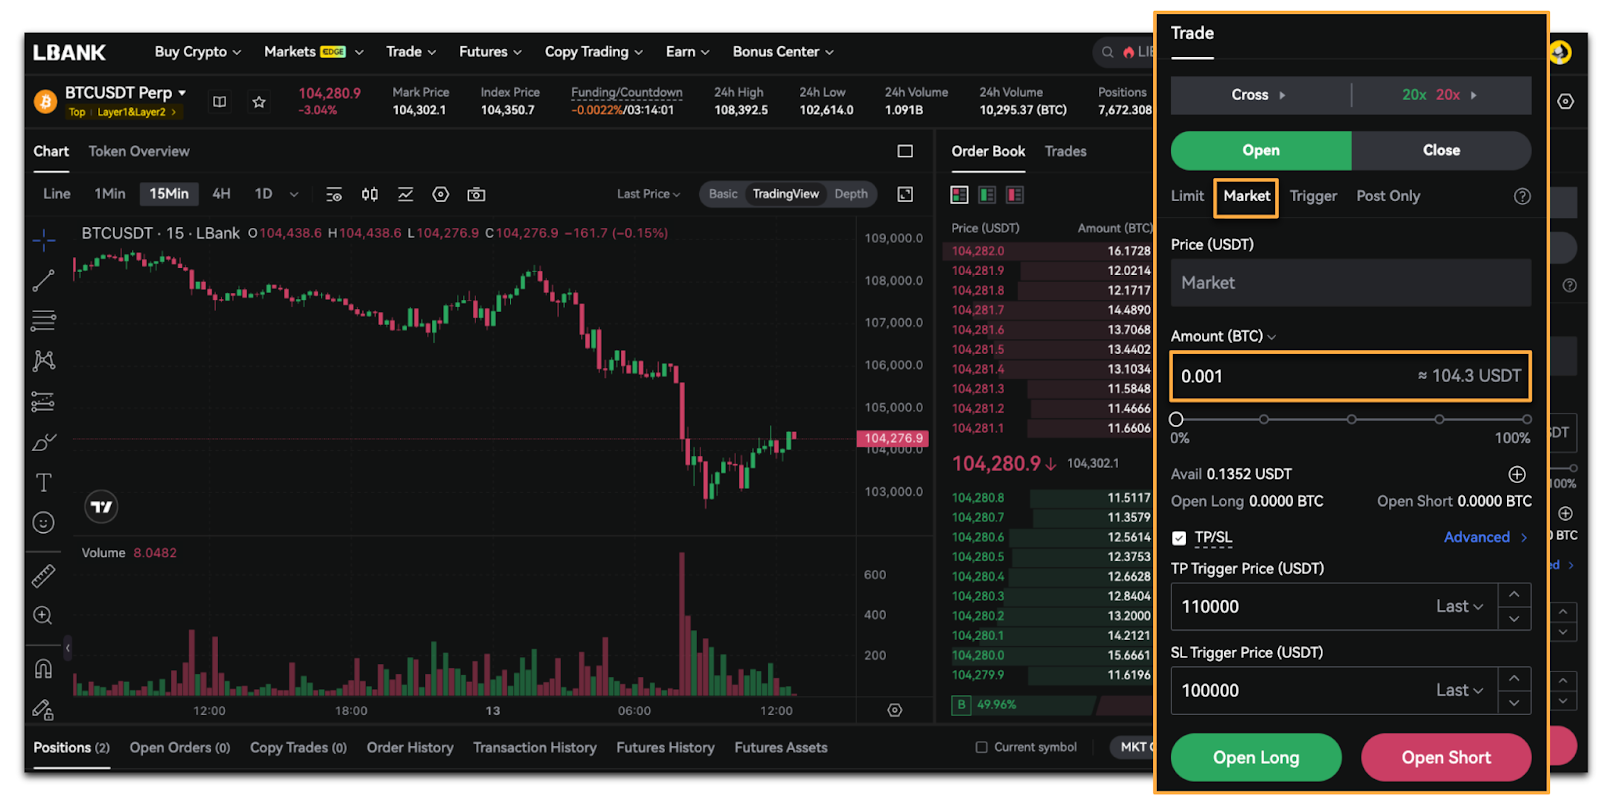Click the trend line drawing tool
This screenshot has width=1600, height=807.
43,281
